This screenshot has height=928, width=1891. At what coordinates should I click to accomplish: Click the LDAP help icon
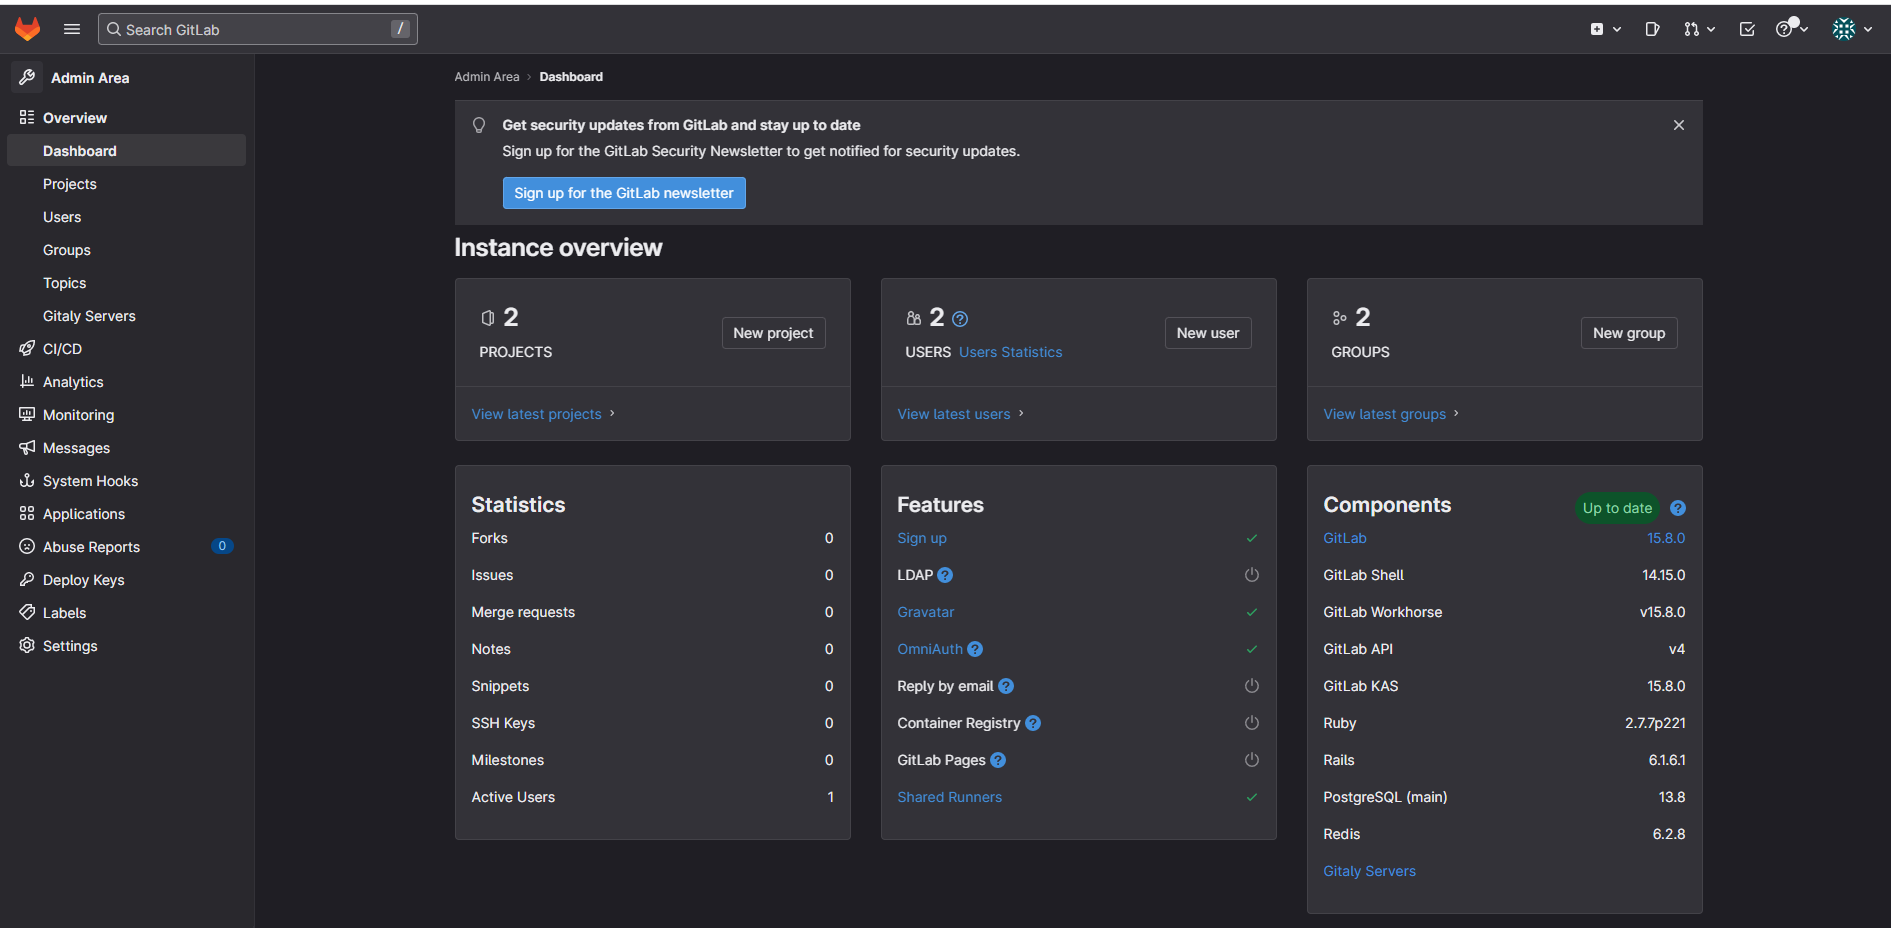[x=945, y=575]
